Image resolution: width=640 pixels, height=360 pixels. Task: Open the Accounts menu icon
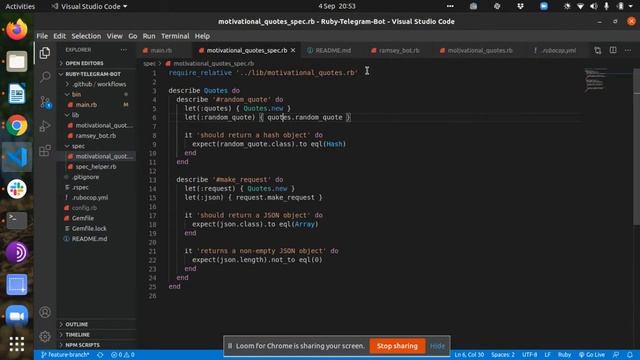pos(45,312)
